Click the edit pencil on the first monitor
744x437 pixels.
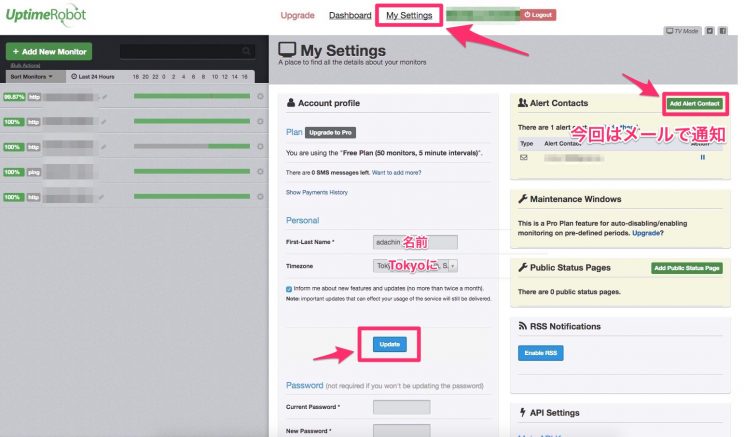pyautogui.click(x=104, y=97)
